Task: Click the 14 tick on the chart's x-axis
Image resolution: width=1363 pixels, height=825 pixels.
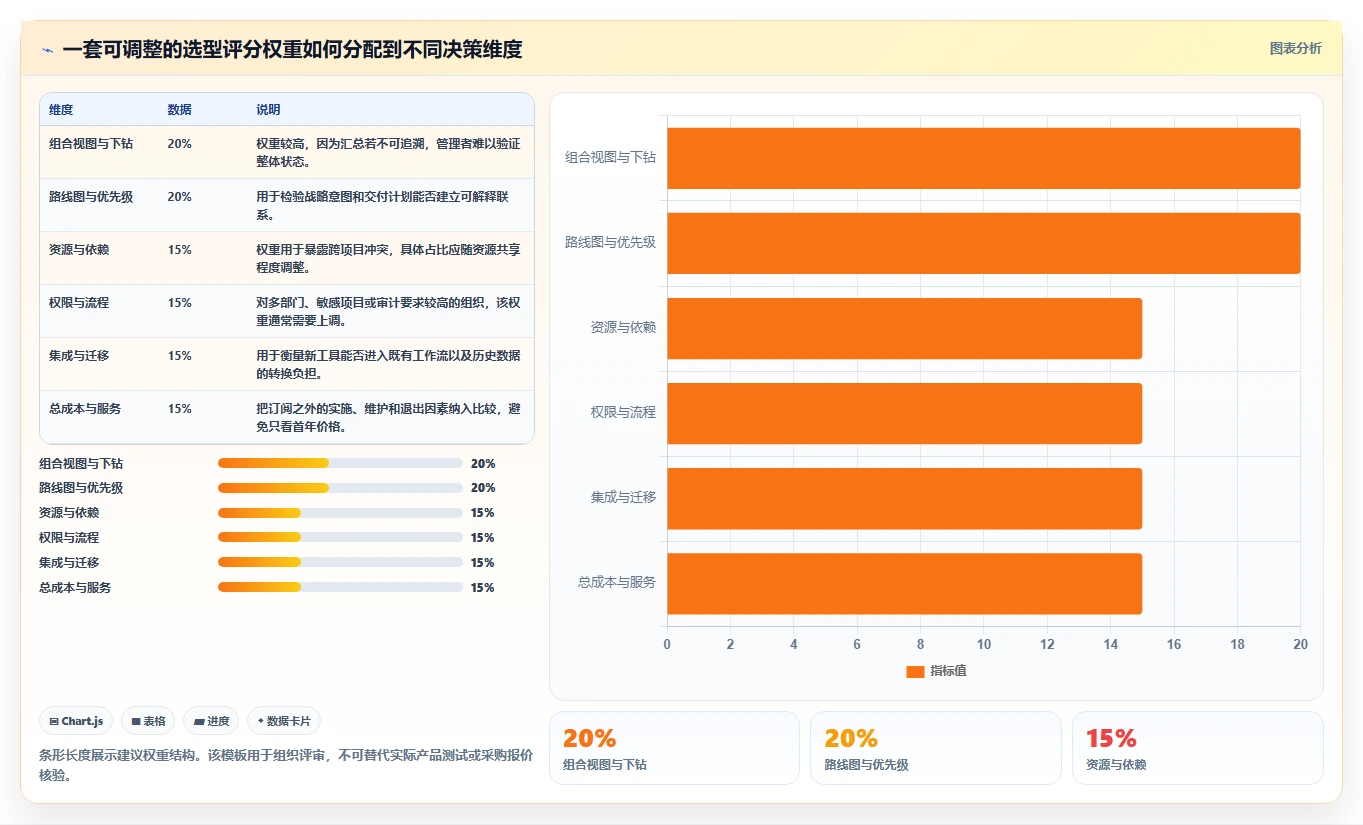Action: (x=1111, y=645)
